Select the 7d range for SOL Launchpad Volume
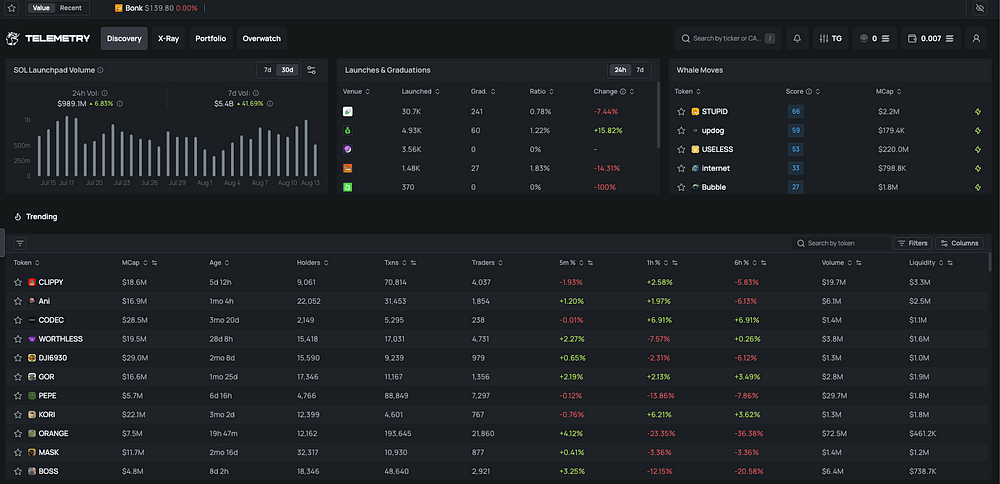 click(267, 70)
